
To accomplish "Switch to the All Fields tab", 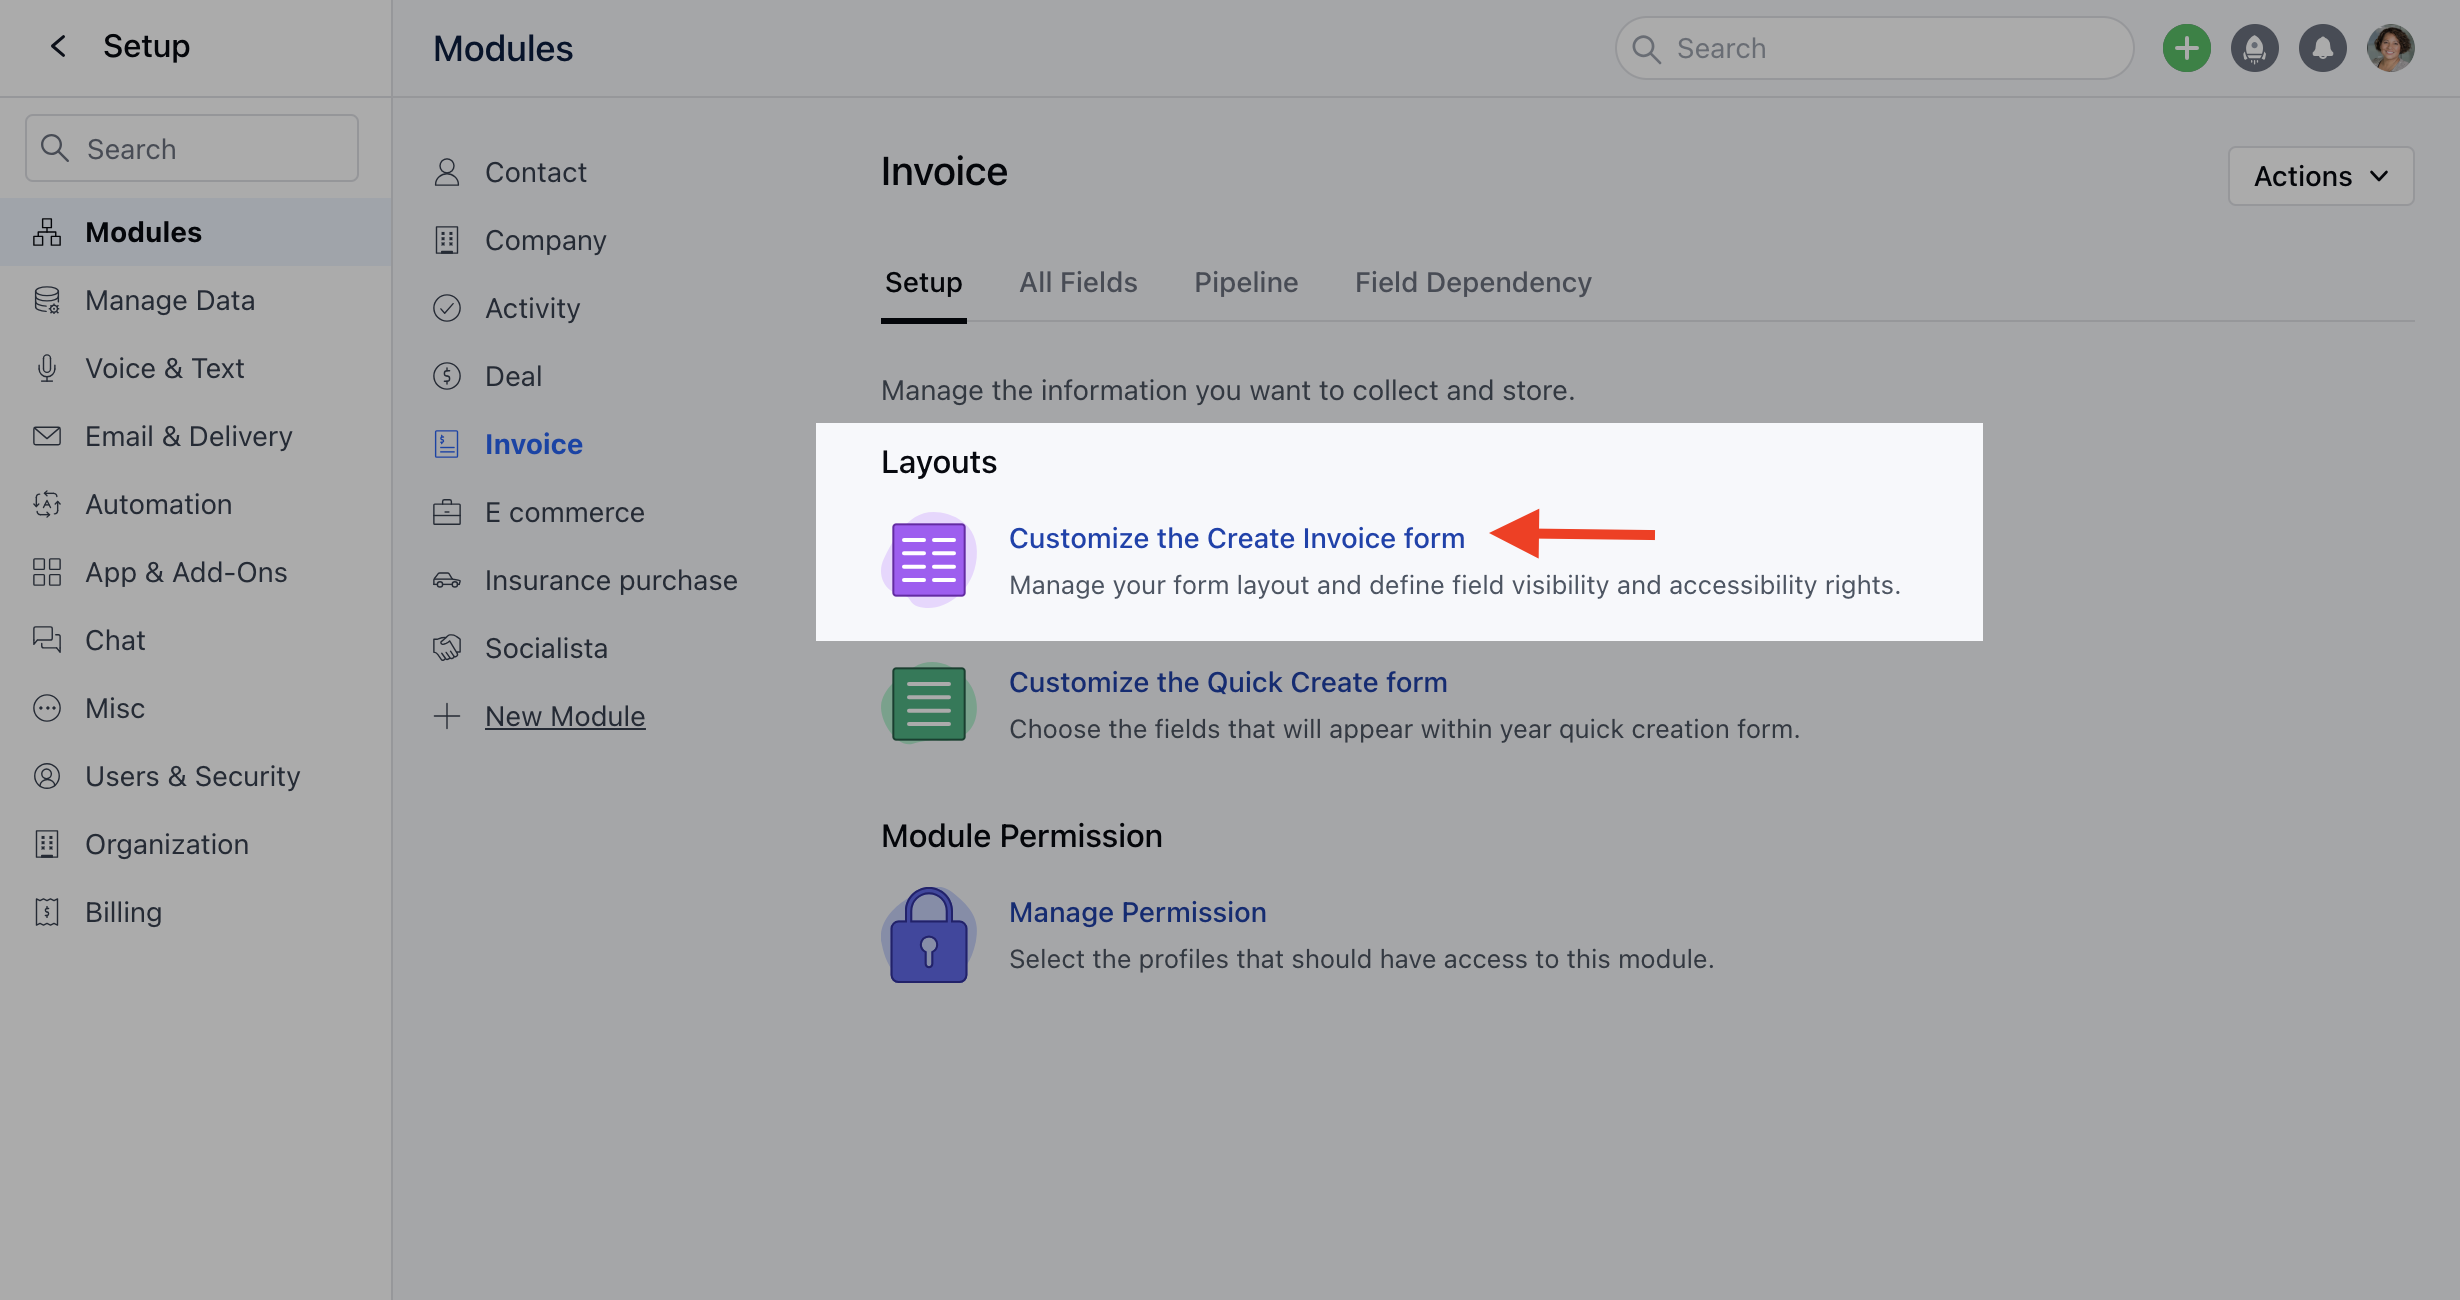I will pyautogui.click(x=1078, y=283).
